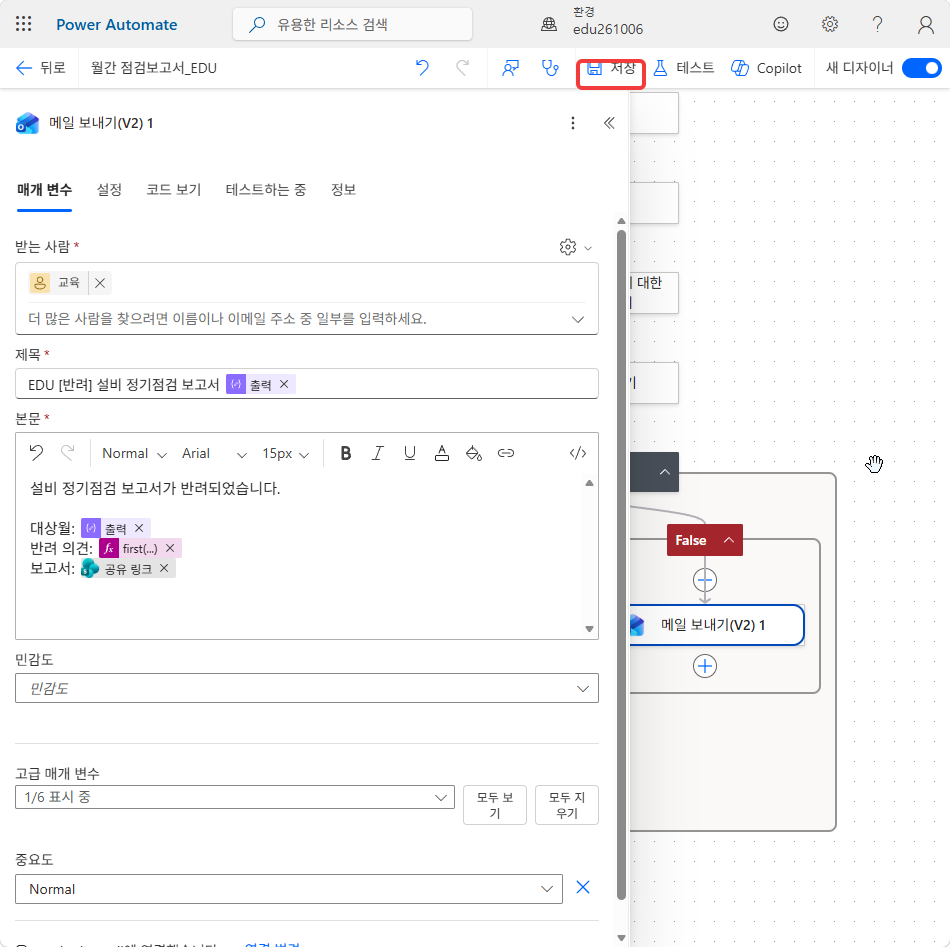Open the user account icon

tap(925, 24)
